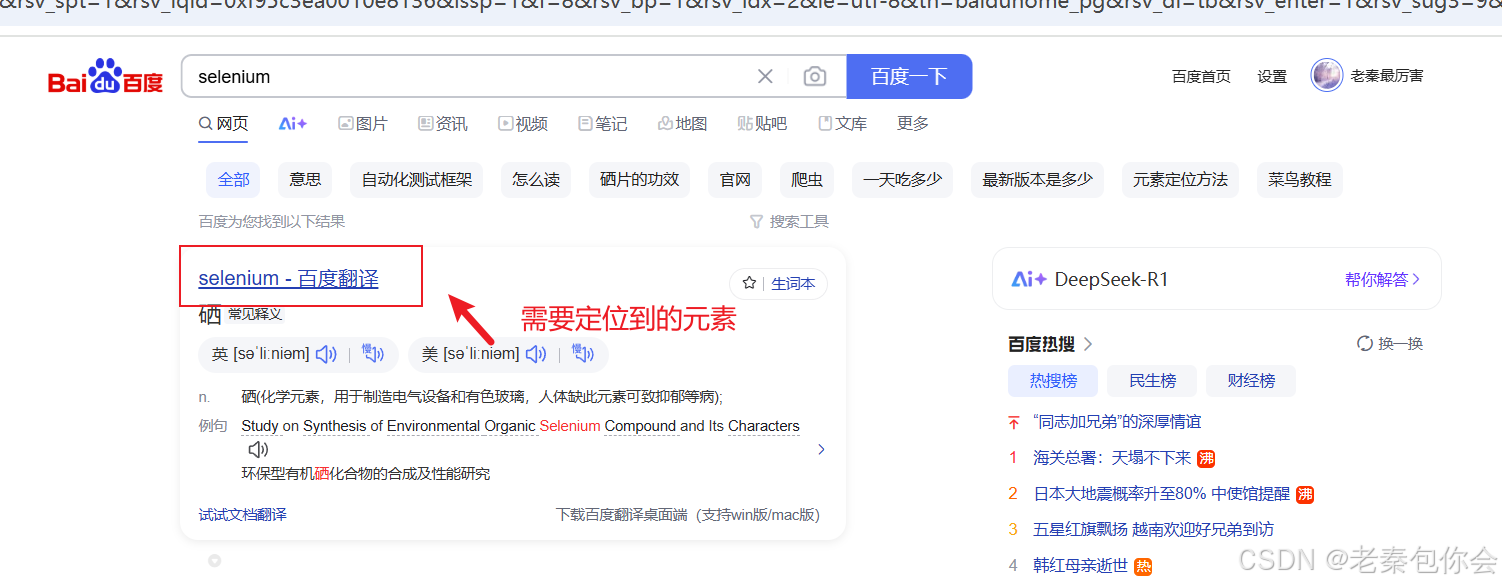Switch to 图片 tab
Screen dimensions: 1502x586
coord(363,124)
